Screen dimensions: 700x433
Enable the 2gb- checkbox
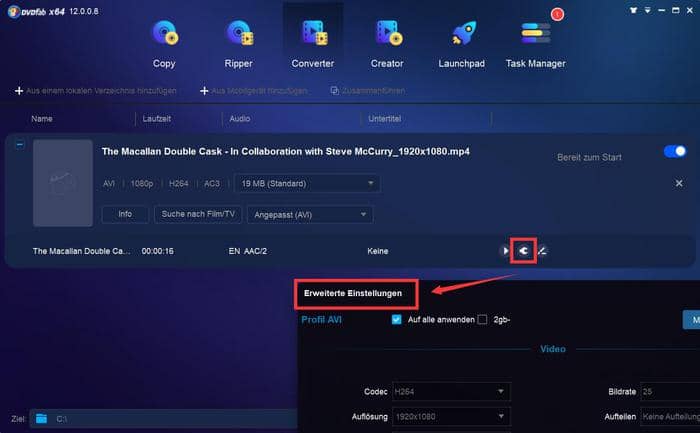[x=482, y=320]
